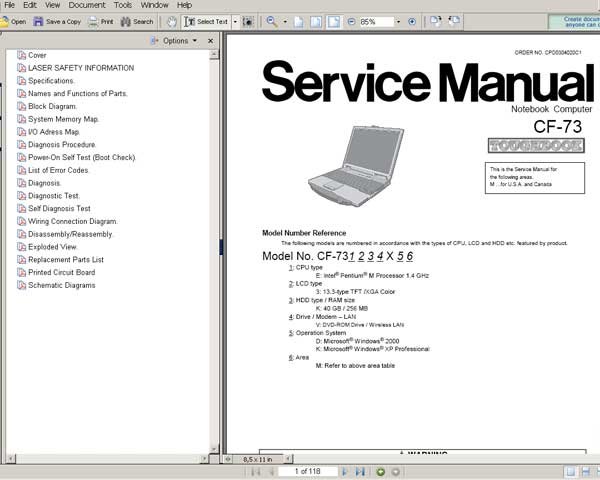Go to the next view gray button
Viewport: 600px width, 480px height.
pos(396,472)
